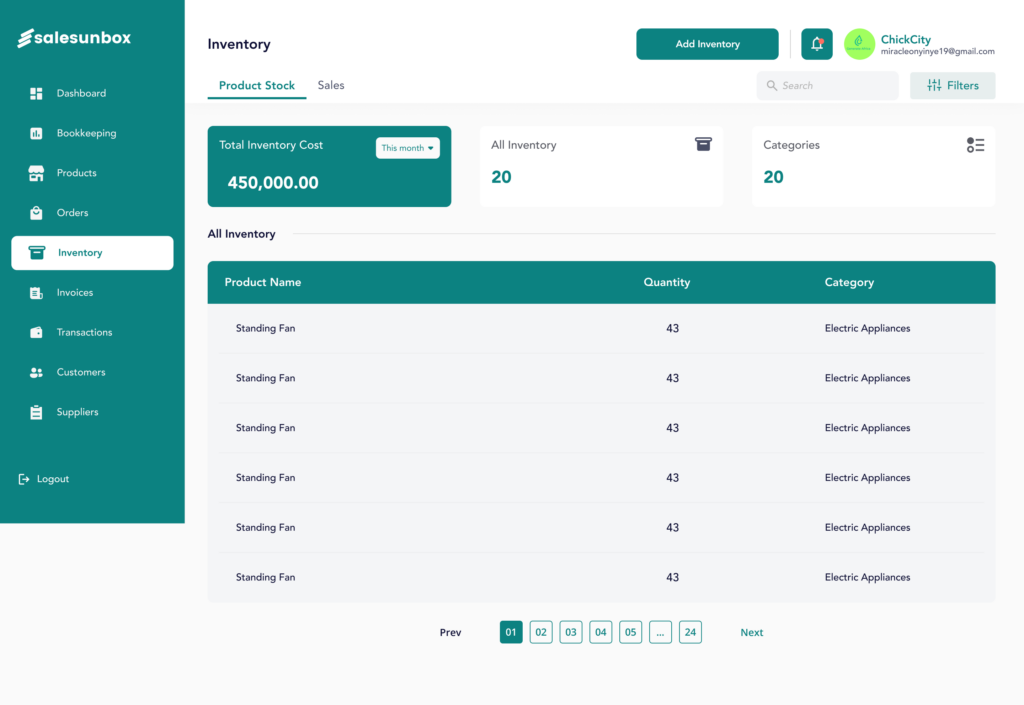Jump to page 24
This screenshot has height=705, width=1024.
(x=690, y=632)
